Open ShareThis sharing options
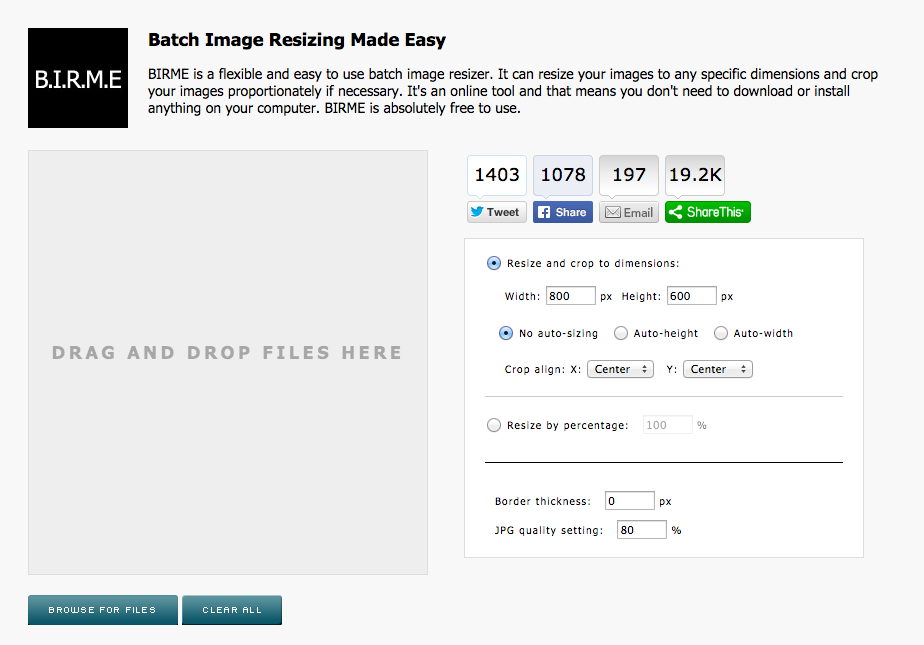Screen dimensions: 924x645 click(x=707, y=211)
